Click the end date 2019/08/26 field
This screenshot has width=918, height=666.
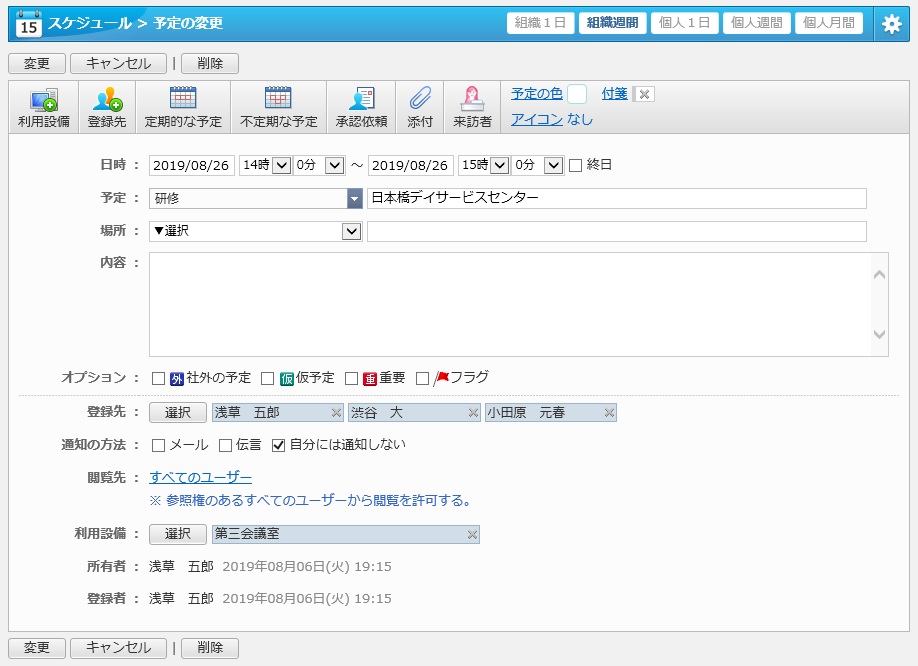[x=410, y=166]
